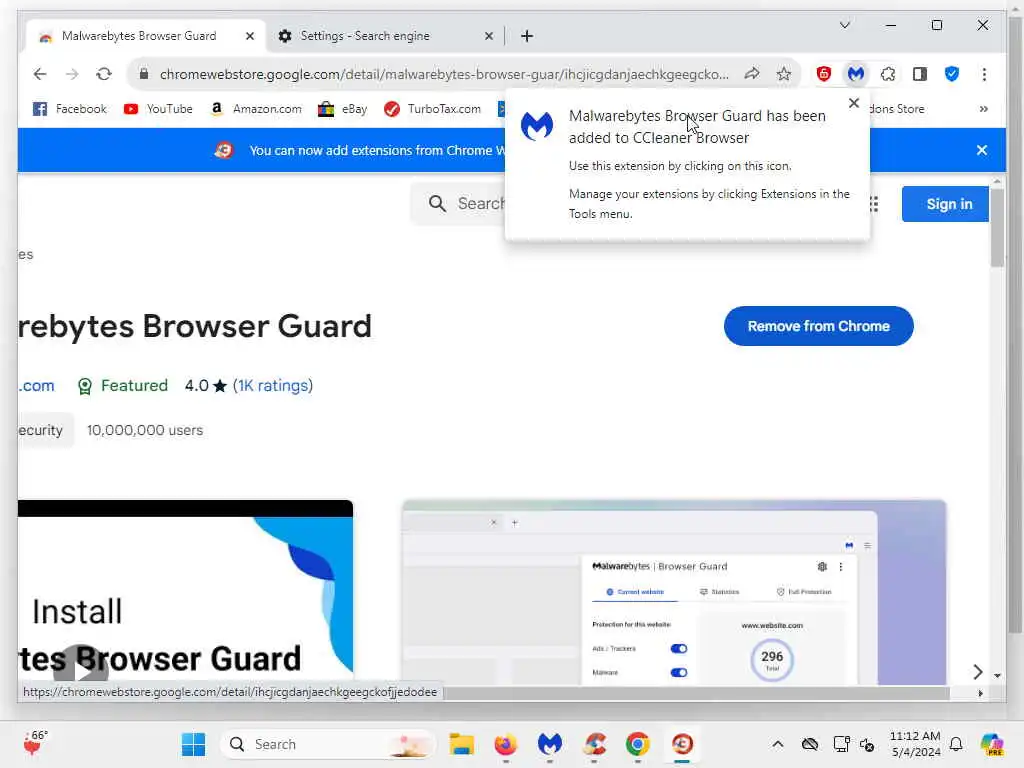The width and height of the screenshot is (1024, 768).
Task: Dismiss the extension added popup
Action: tap(854, 103)
